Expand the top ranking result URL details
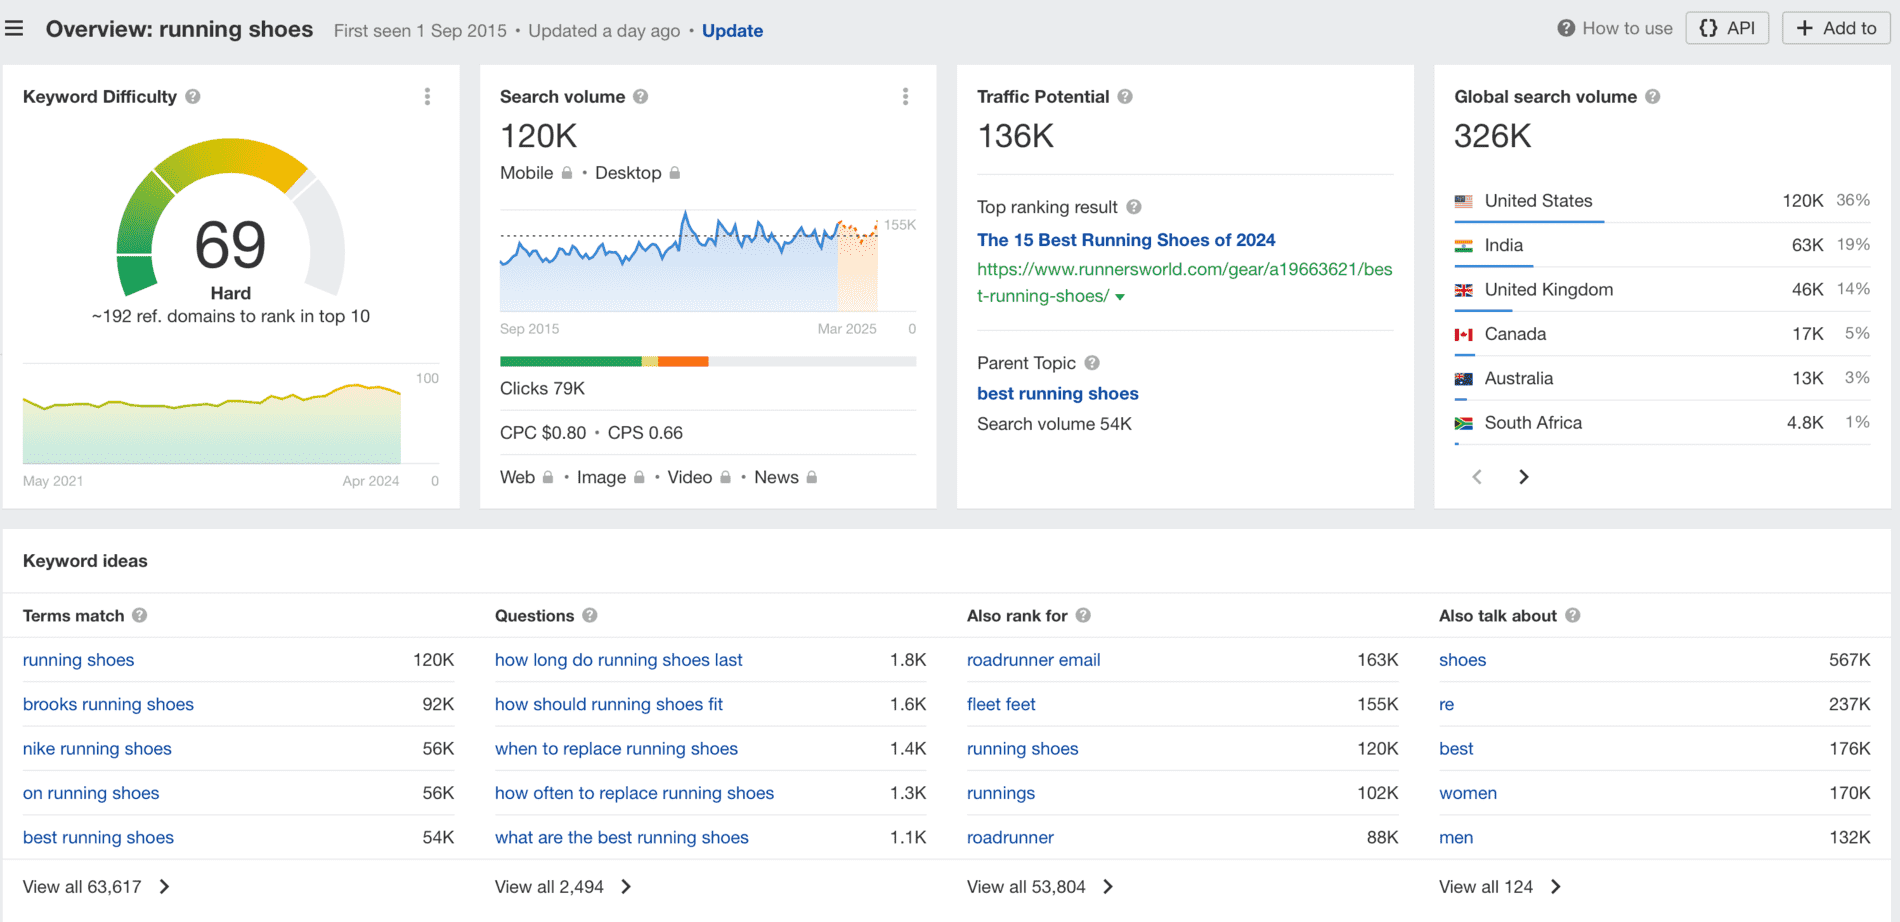Image resolution: width=1900 pixels, height=922 pixels. click(x=1120, y=296)
